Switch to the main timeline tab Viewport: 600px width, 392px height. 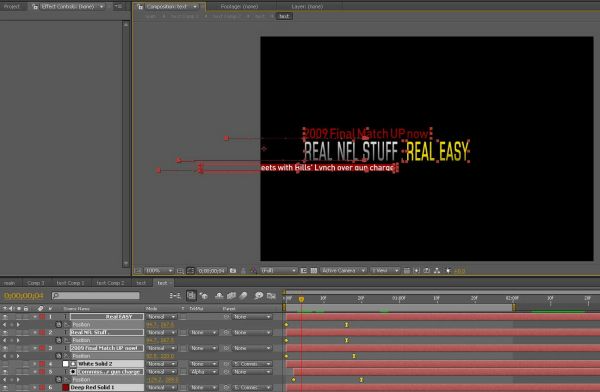click(x=10, y=283)
